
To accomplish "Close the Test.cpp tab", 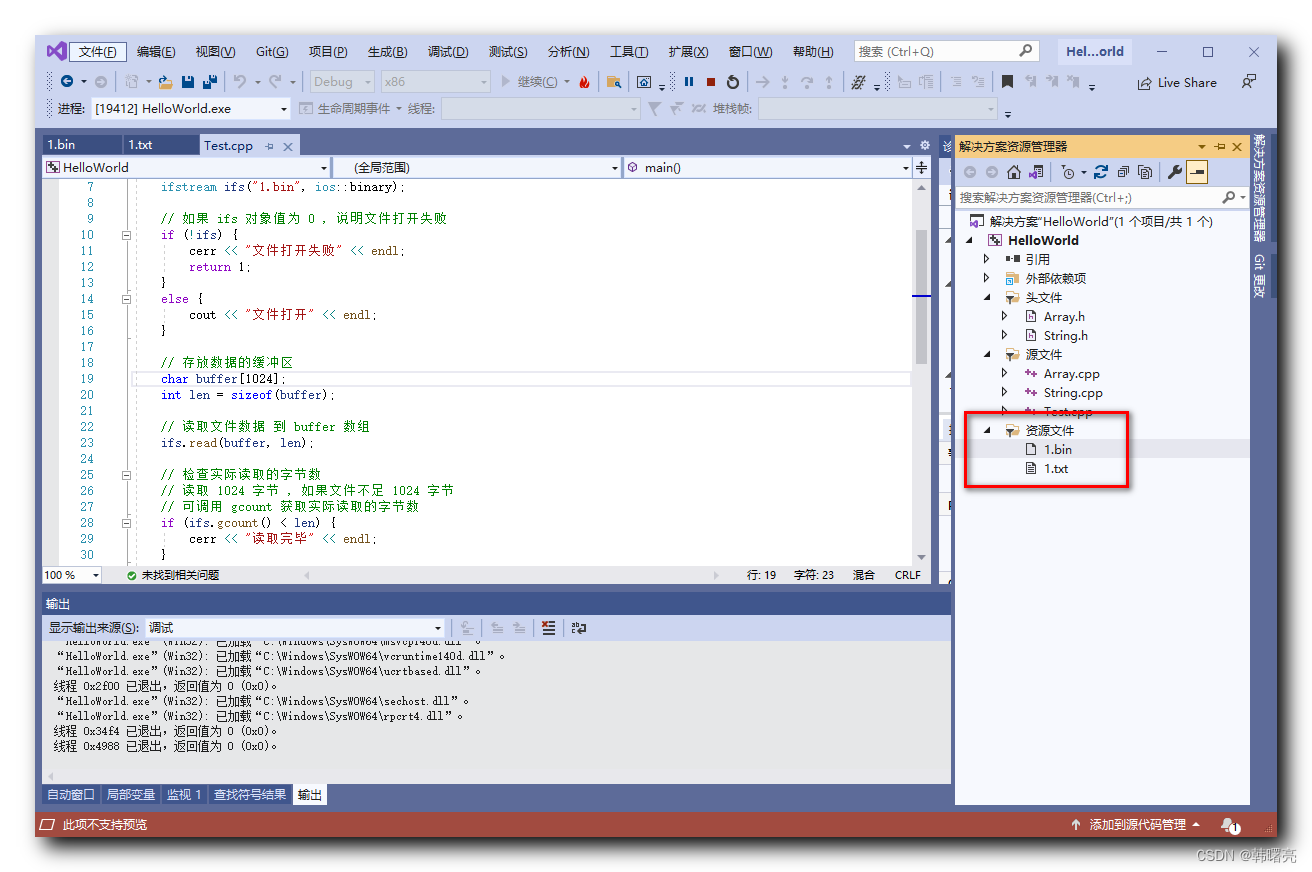I will click(x=288, y=146).
